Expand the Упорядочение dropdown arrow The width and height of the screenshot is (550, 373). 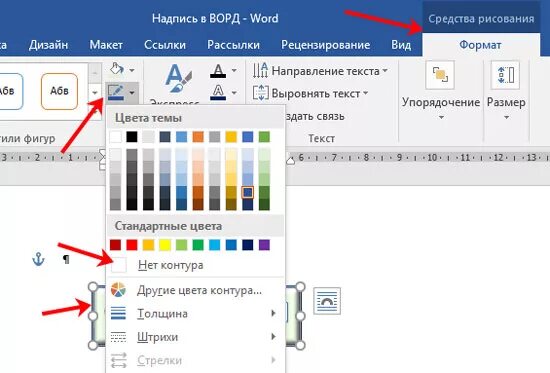click(441, 117)
